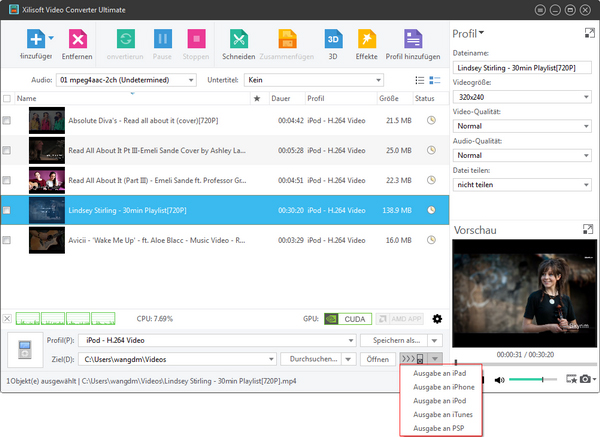Edit the Dateiname field
The image size is (600, 437).
pos(522,68)
